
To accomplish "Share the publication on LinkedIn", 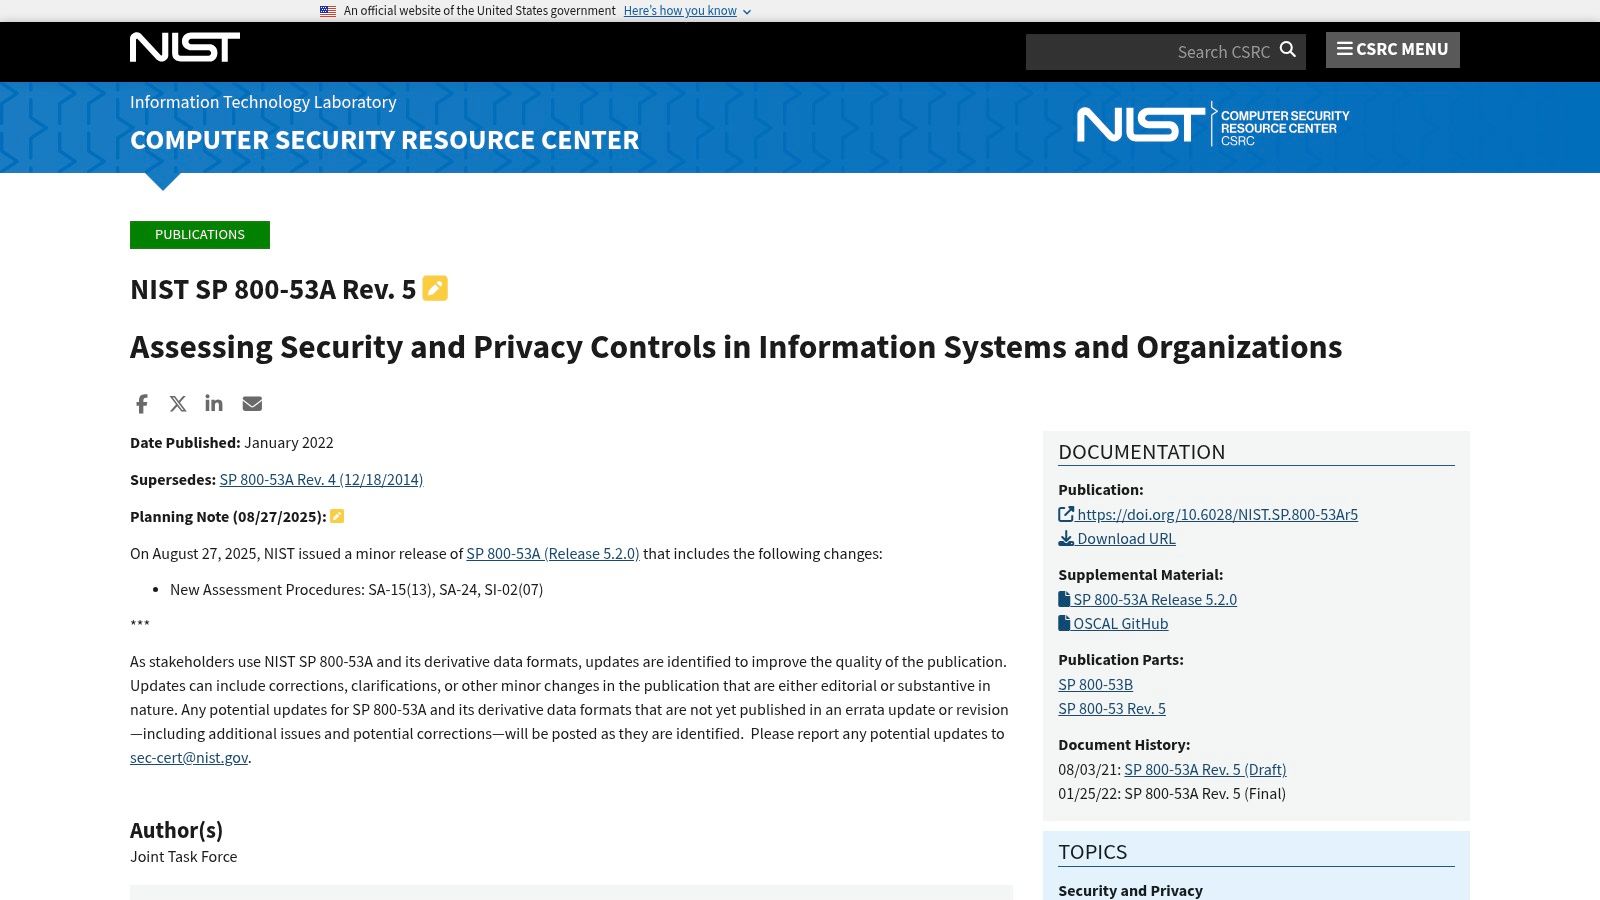I will [213, 403].
